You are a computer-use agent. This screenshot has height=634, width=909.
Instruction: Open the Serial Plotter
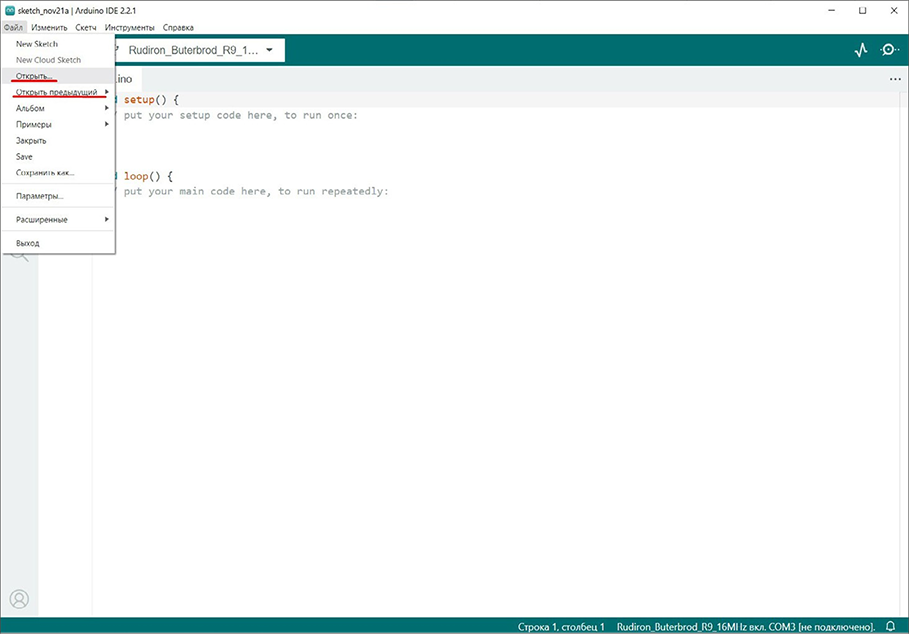click(x=861, y=50)
